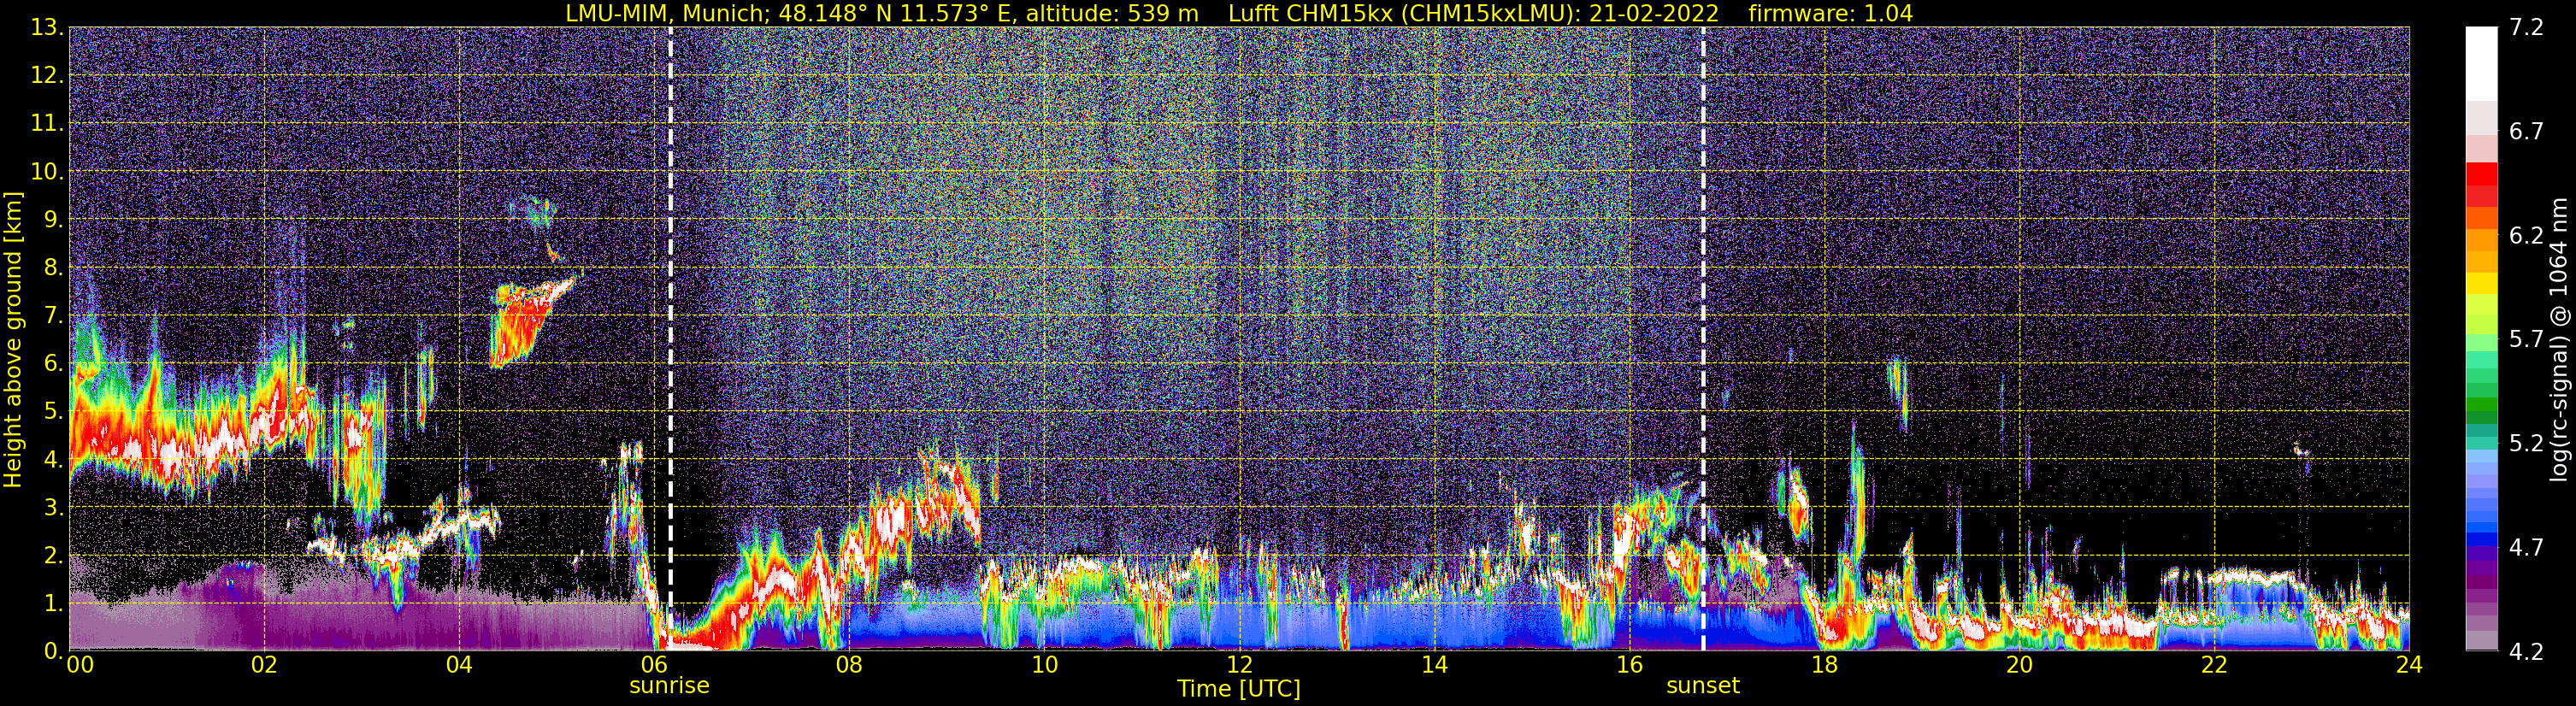Click the time-axis tick label '18'
The image size is (2576, 706).
pyautogui.click(x=1824, y=666)
